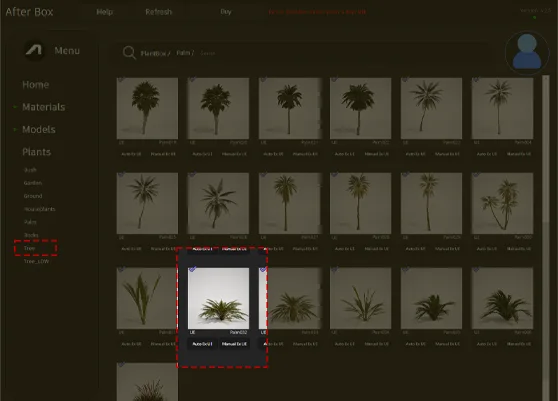Expand the Models section arrow
The height and width of the screenshot is (401, 558).
[15, 129]
